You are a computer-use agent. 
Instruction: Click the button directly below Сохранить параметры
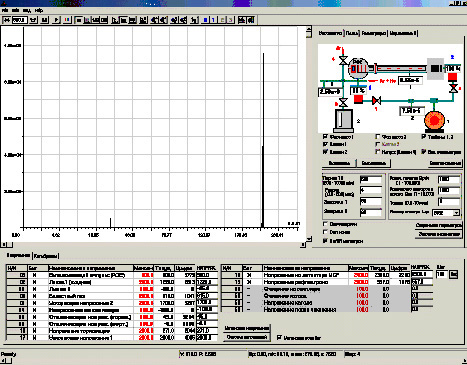pyautogui.click(x=439, y=234)
